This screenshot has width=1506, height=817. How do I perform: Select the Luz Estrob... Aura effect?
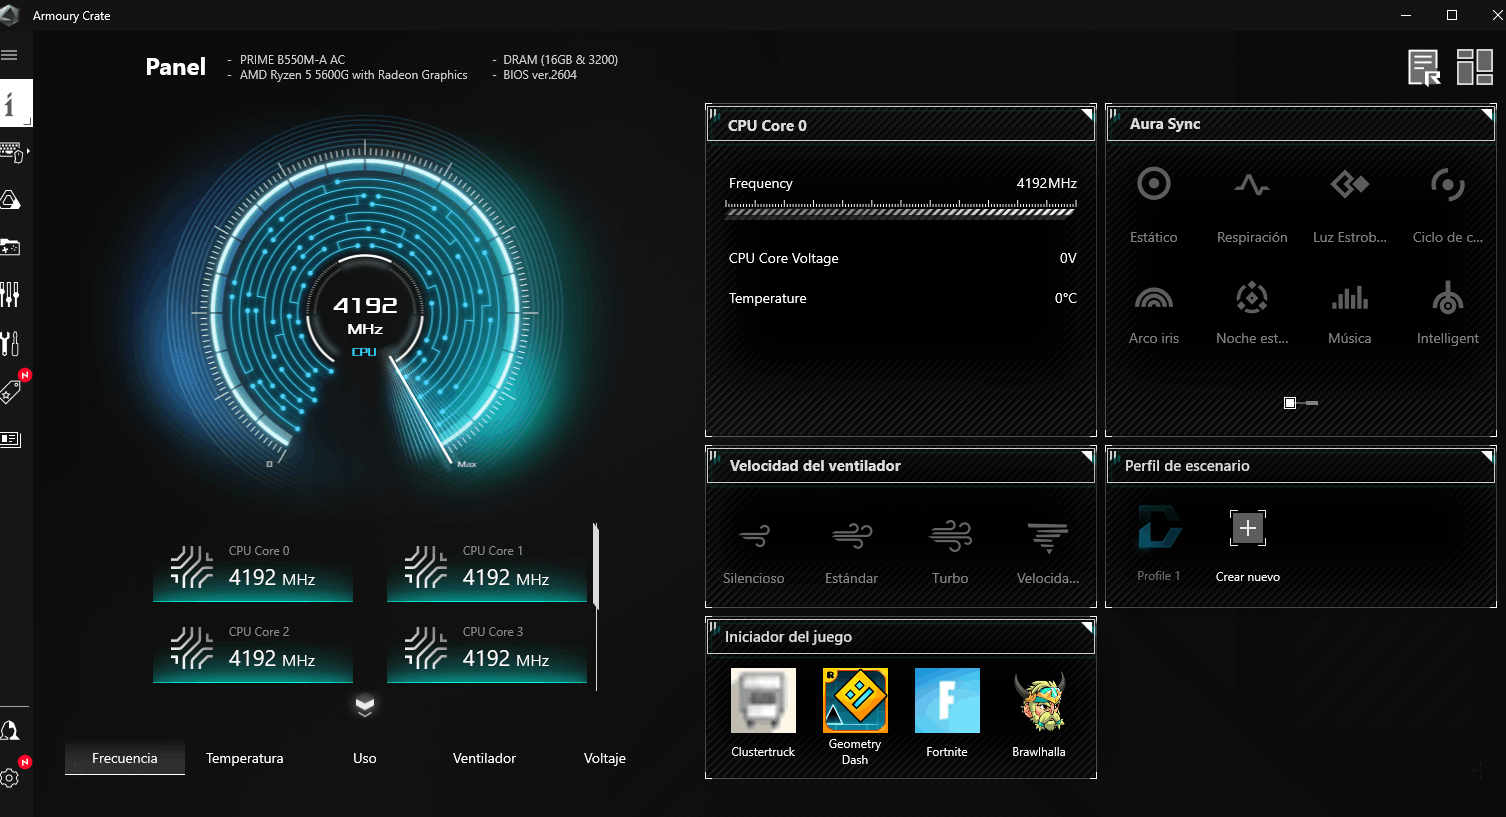point(1349,206)
